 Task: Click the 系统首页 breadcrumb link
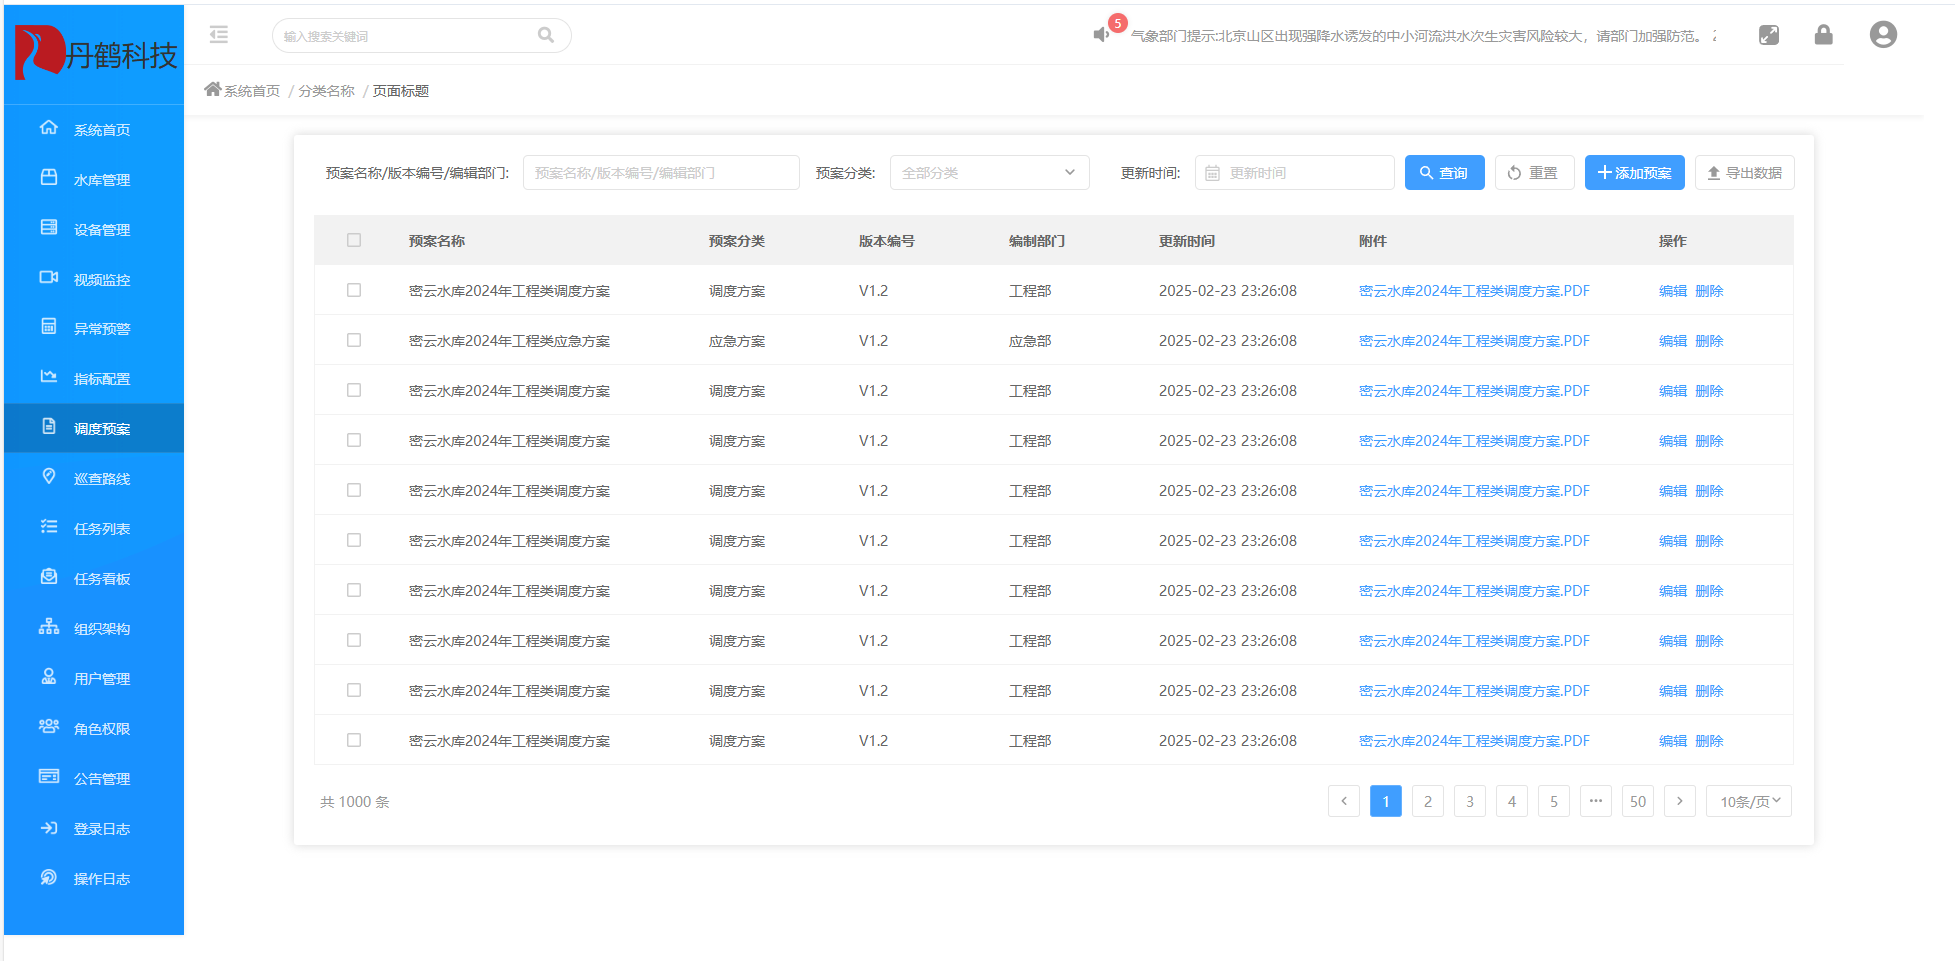pos(252,91)
